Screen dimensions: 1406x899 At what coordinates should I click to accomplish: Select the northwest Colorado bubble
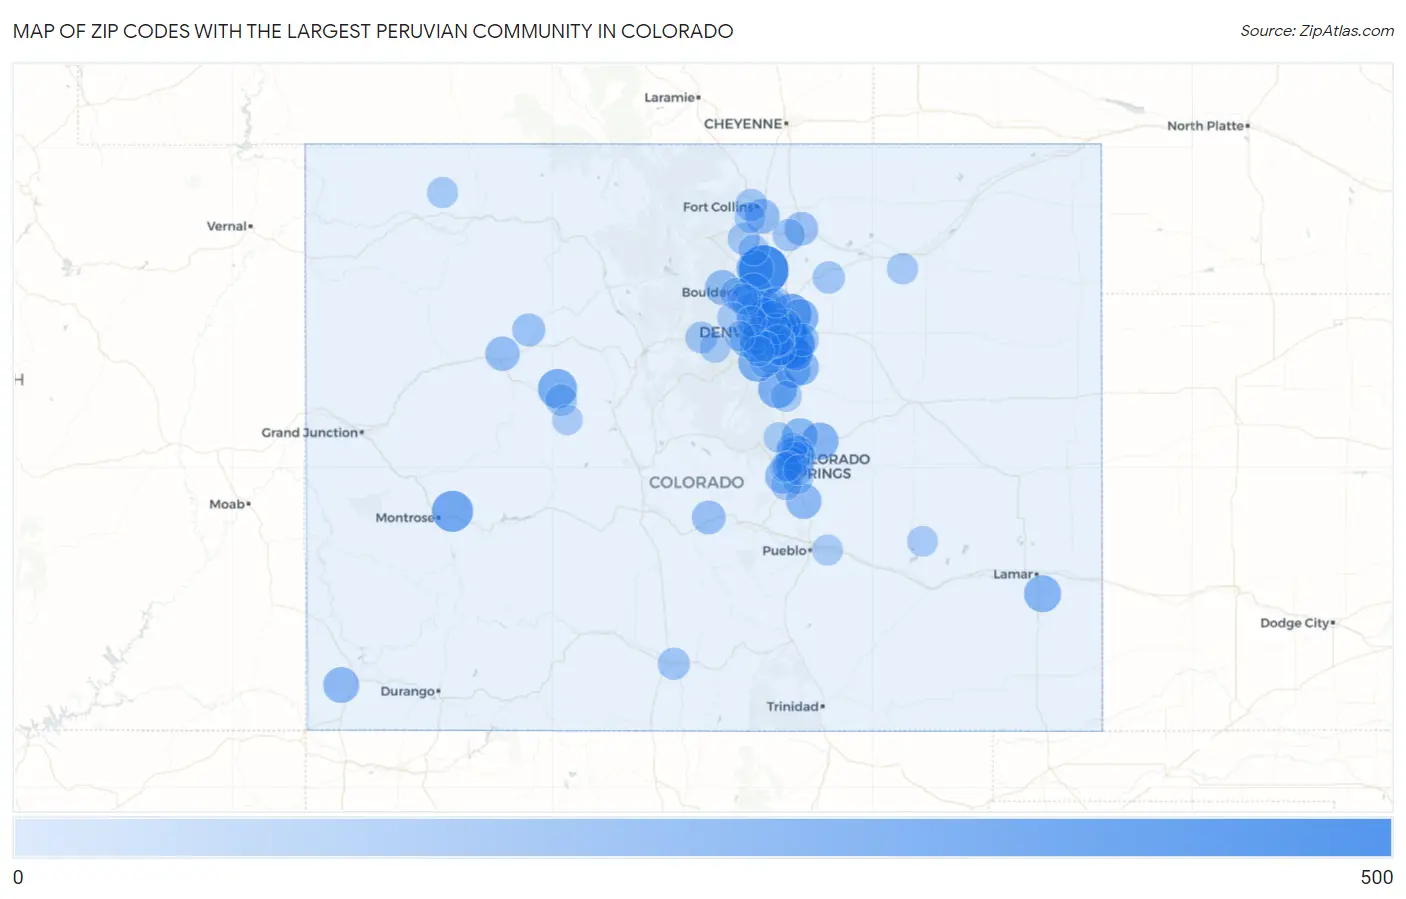(x=442, y=192)
